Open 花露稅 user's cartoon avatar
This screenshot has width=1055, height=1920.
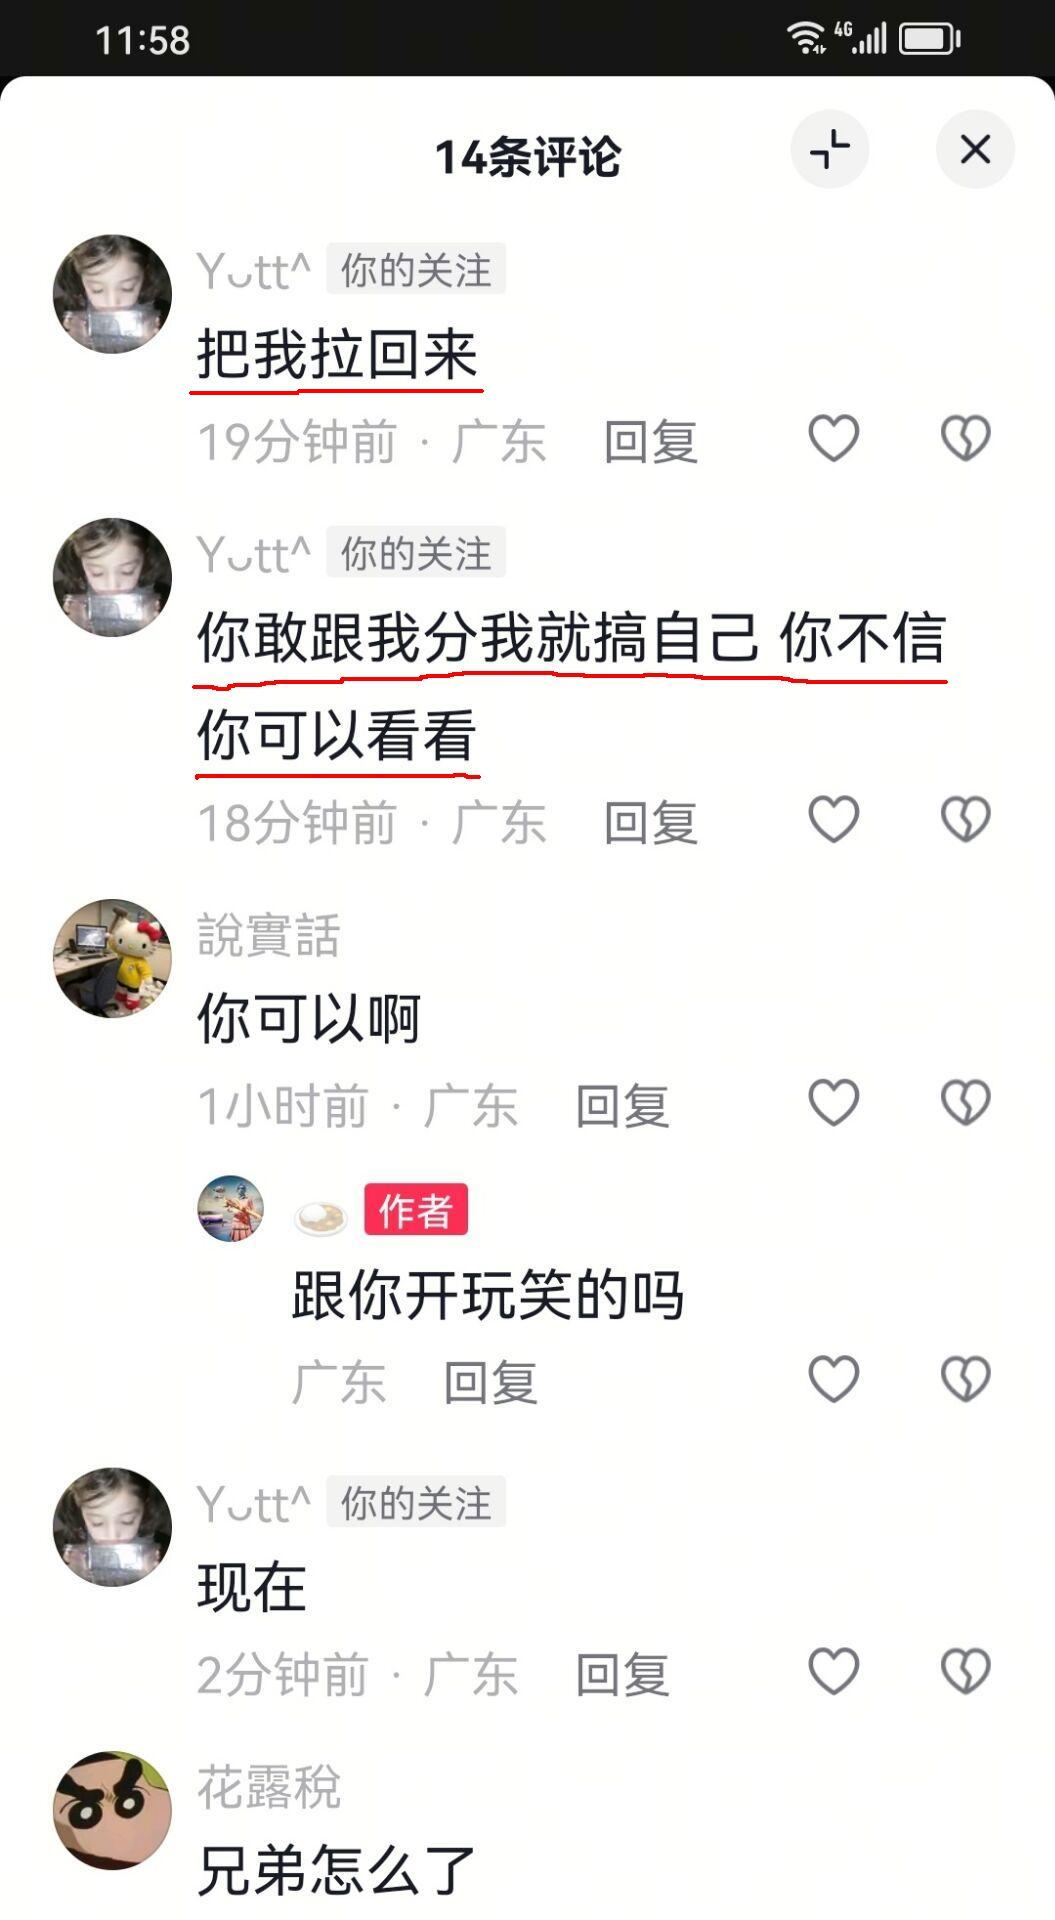[112, 1810]
